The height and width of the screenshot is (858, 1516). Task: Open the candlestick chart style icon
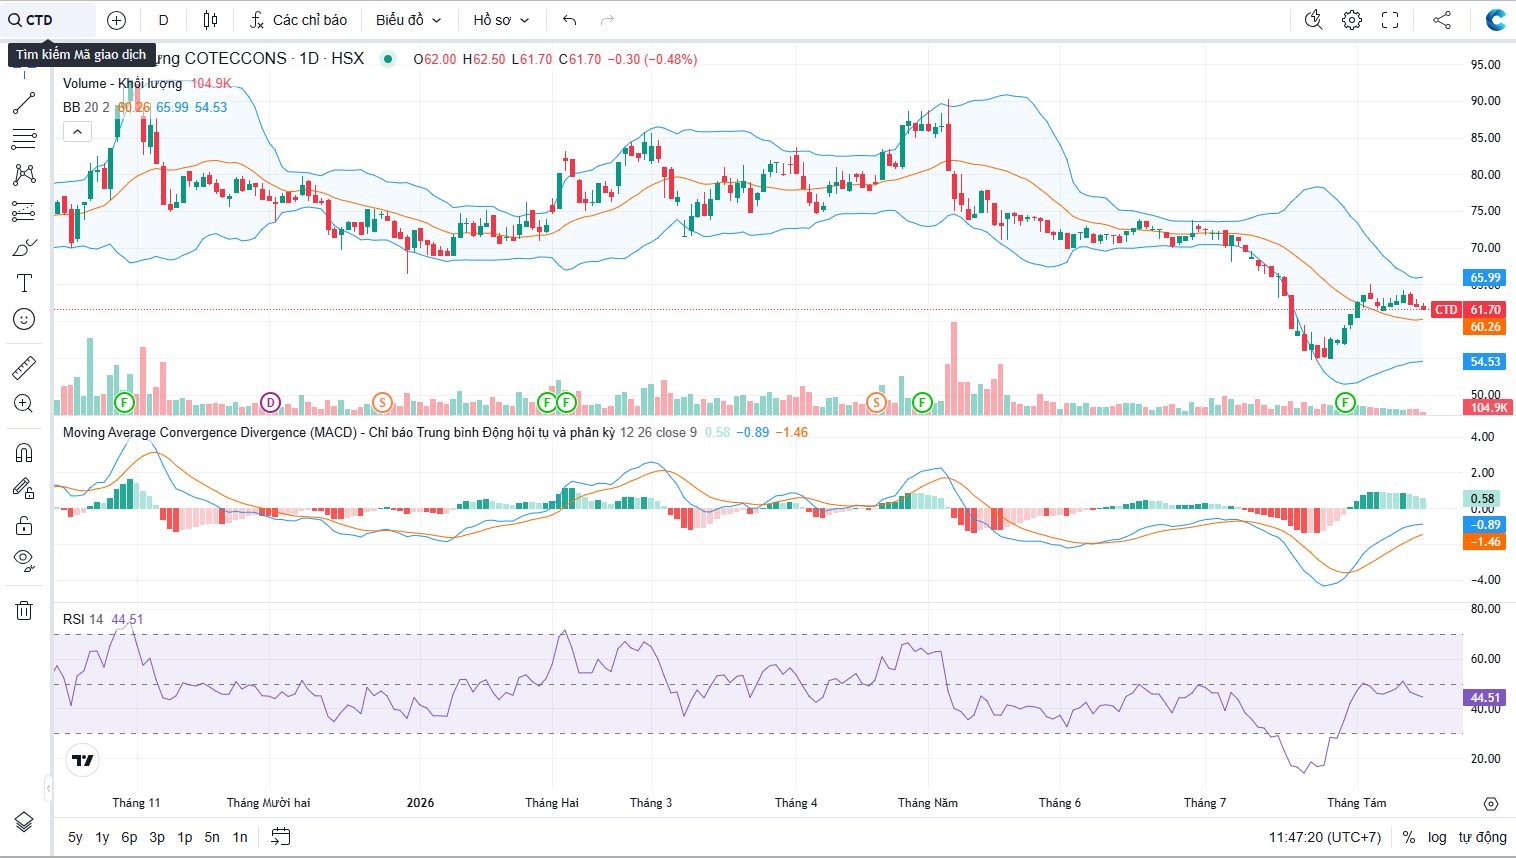(210, 20)
